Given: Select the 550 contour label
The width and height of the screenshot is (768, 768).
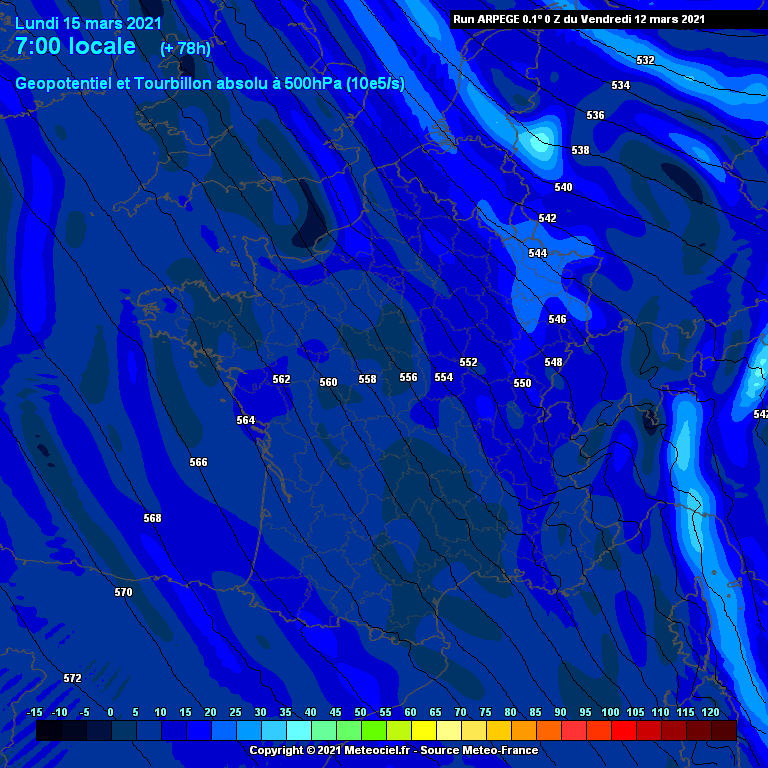Looking at the screenshot, I should pyautogui.click(x=522, y=383).
